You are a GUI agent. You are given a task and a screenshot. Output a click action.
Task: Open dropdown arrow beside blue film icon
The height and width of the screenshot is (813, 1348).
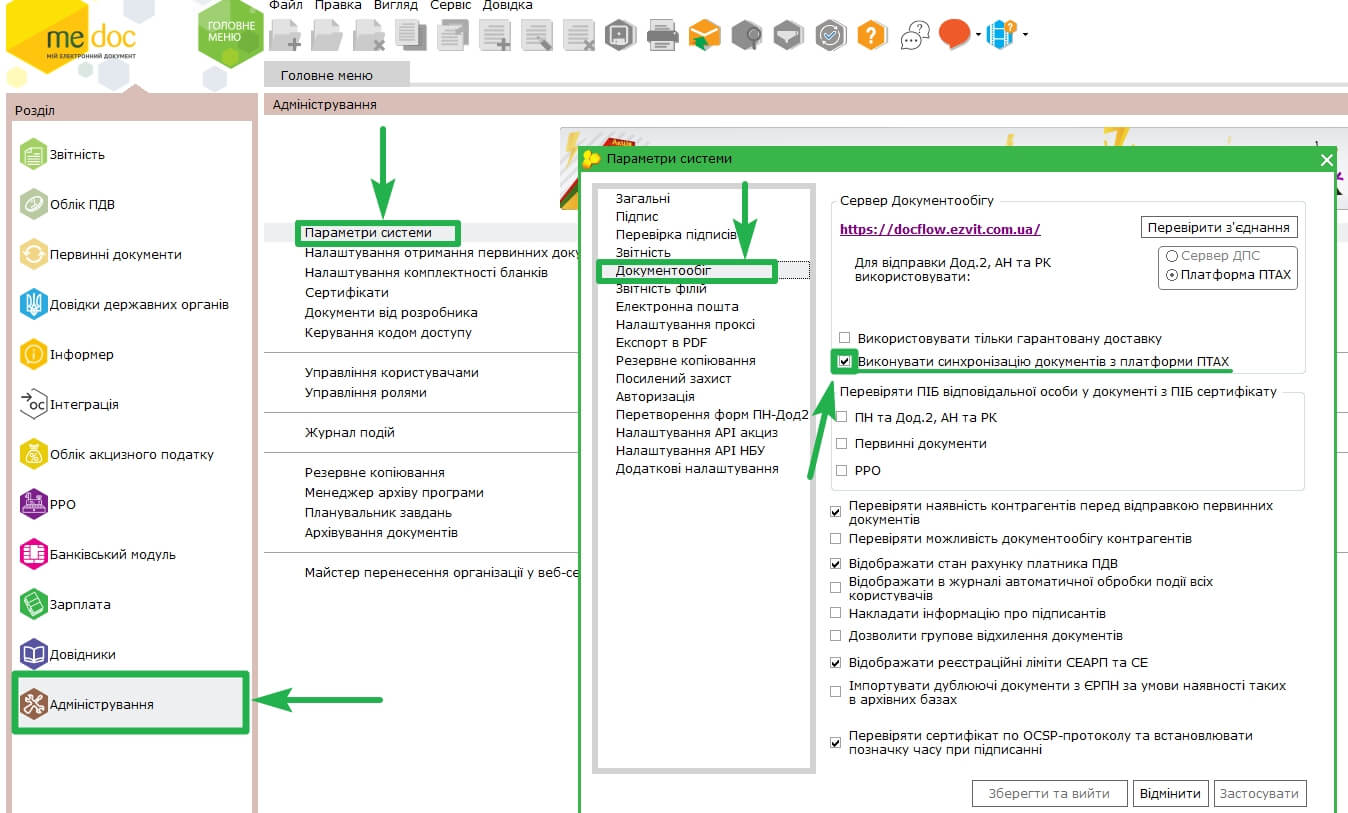coord(1025,36)
